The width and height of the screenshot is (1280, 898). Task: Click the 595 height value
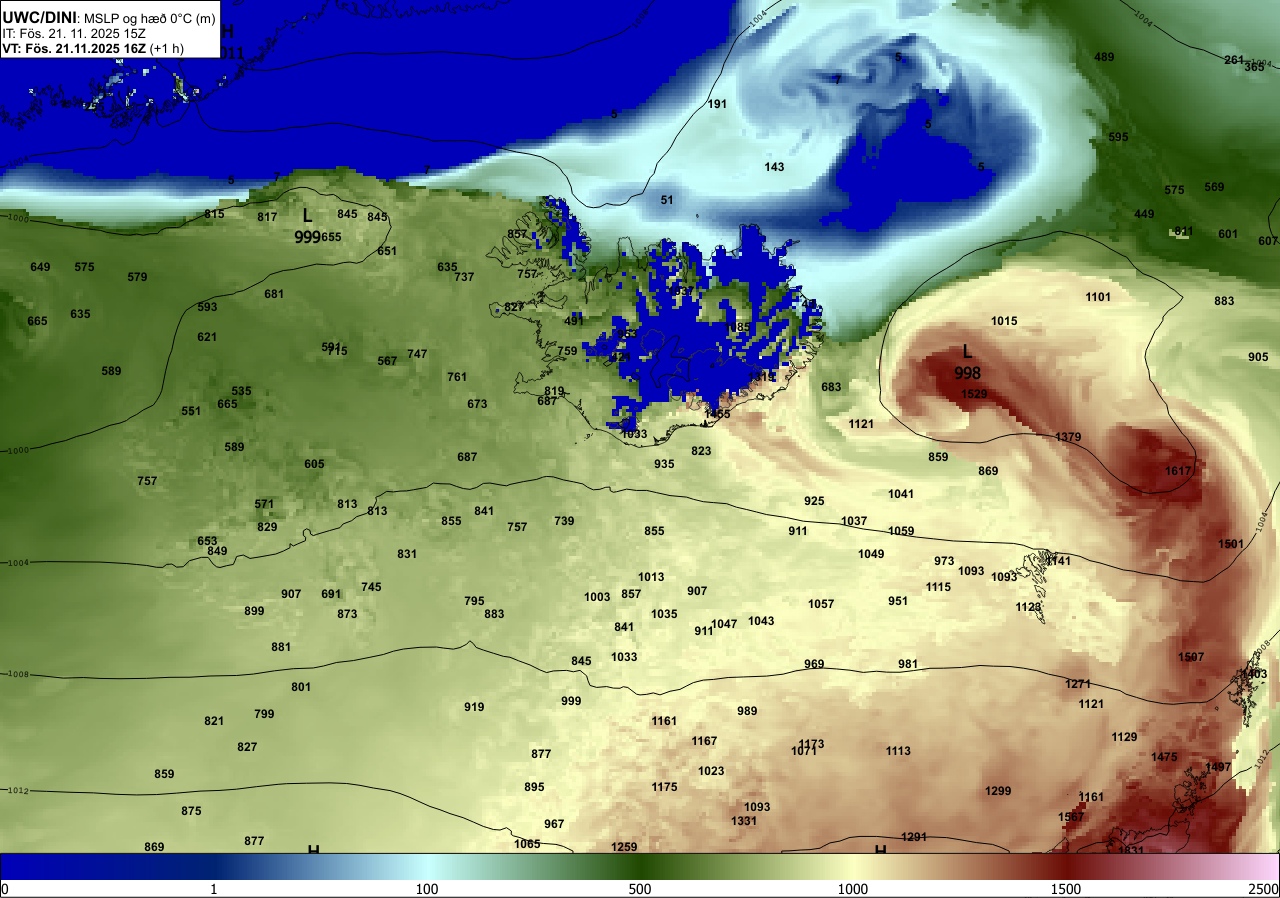[x=1118, y=137]
